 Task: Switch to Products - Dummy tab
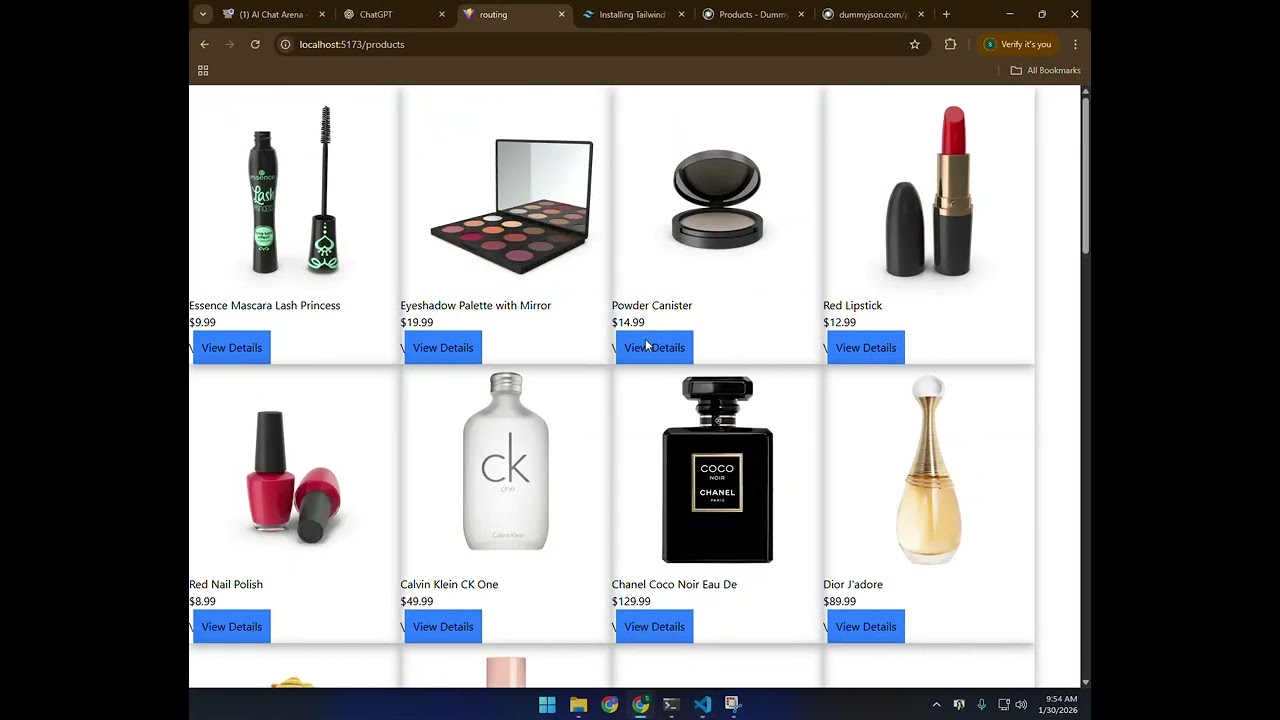click(750, 14)
